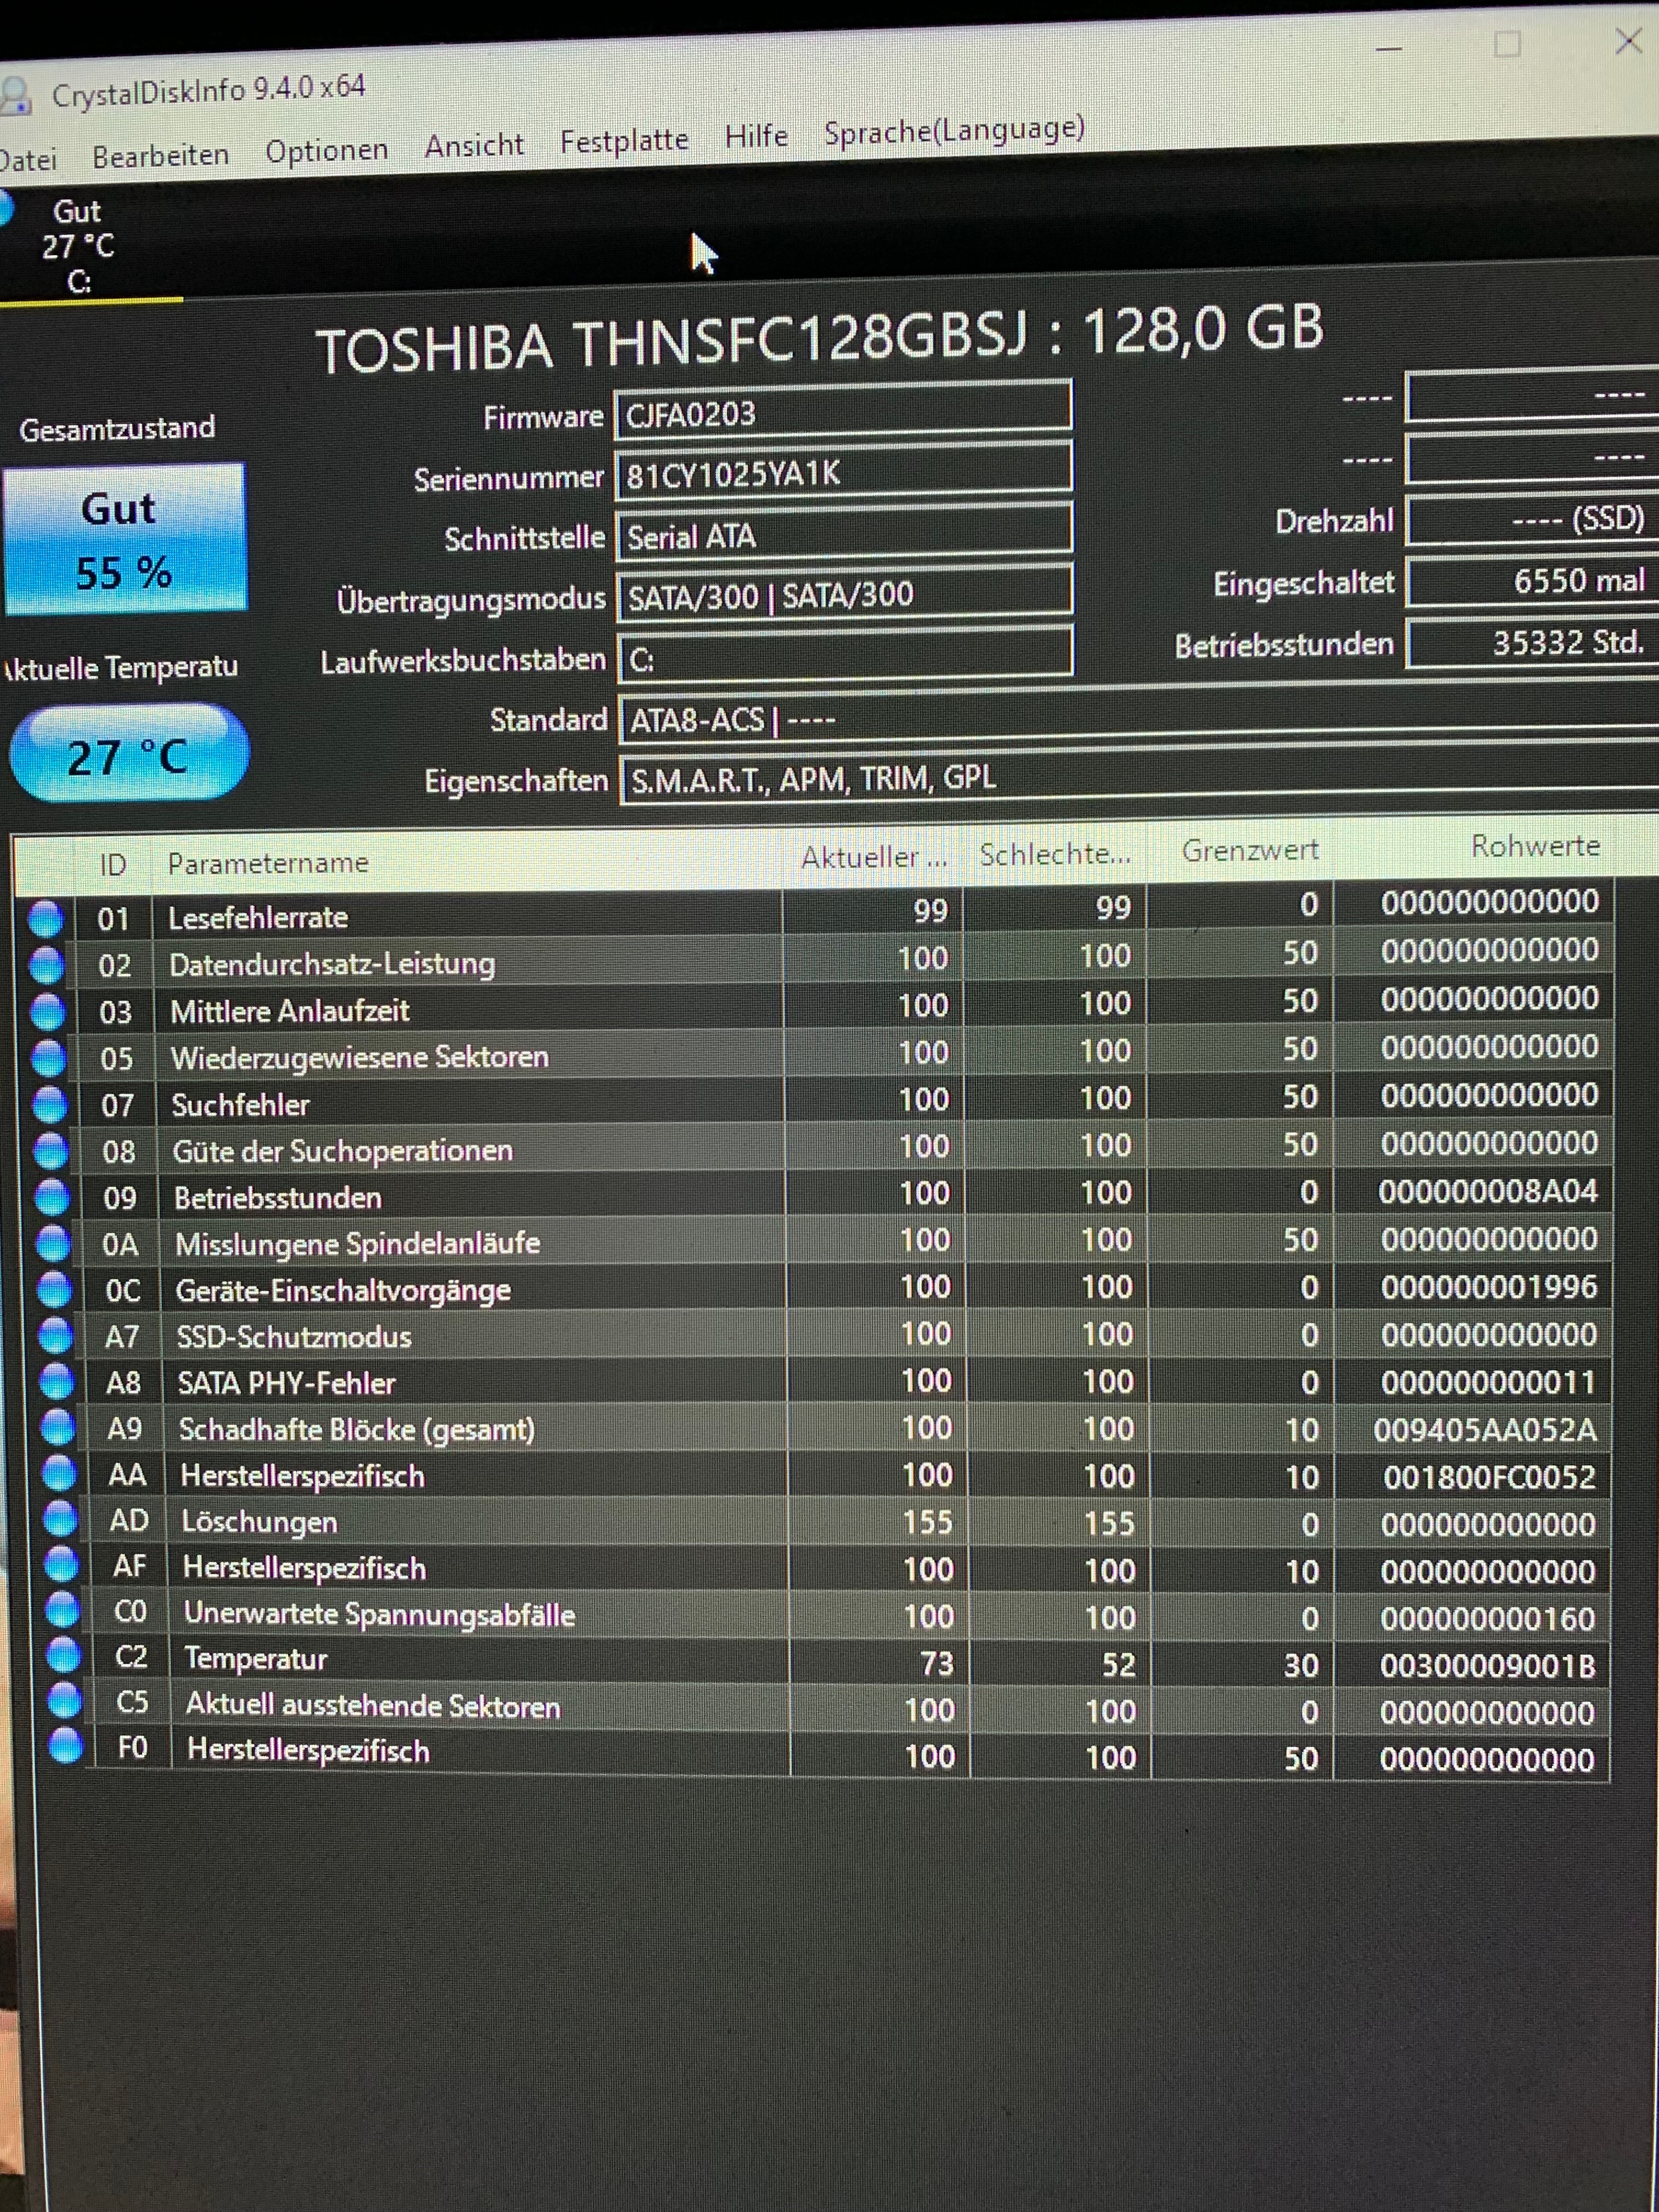1659x2212 pixels.
Task: Open the Optionen menu
Action: (x=326, y=151)
